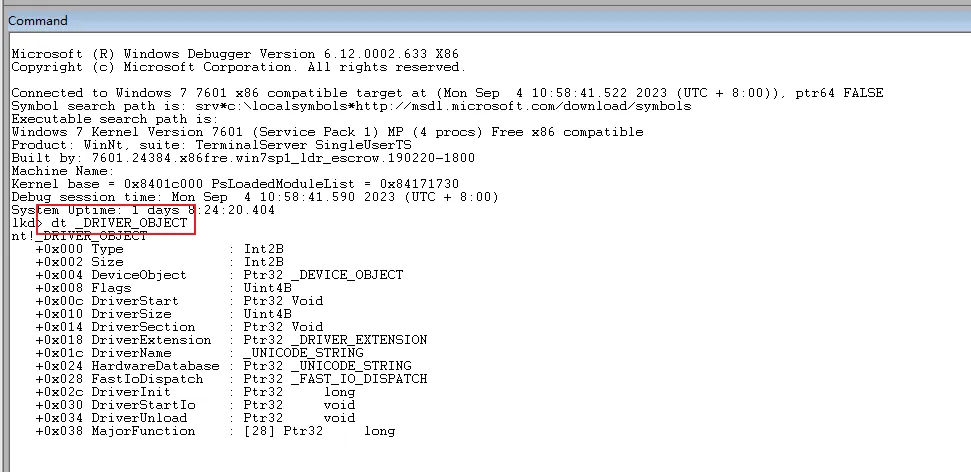
Task: Click the symbol search path line
Action: (350, 106)
